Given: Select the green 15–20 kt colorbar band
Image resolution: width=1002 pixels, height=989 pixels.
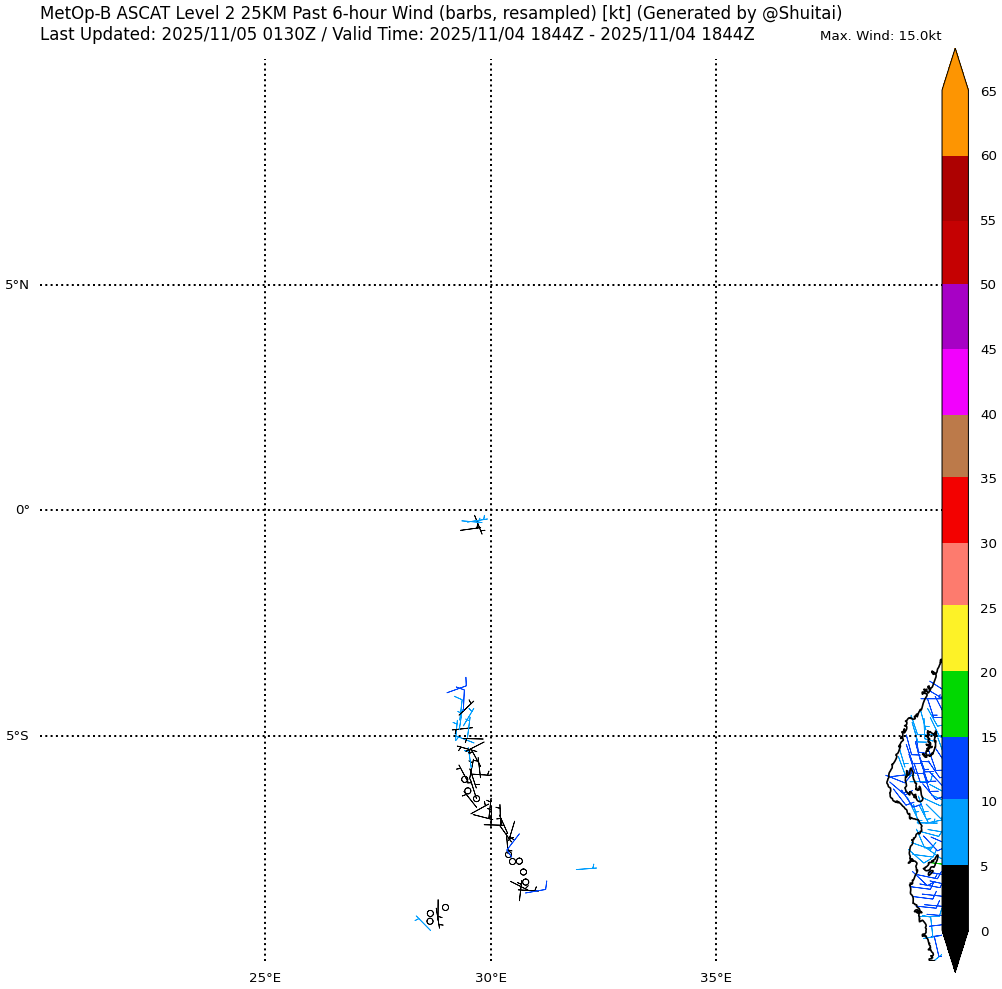Looking at the screenshot, I should click(955, 704).
